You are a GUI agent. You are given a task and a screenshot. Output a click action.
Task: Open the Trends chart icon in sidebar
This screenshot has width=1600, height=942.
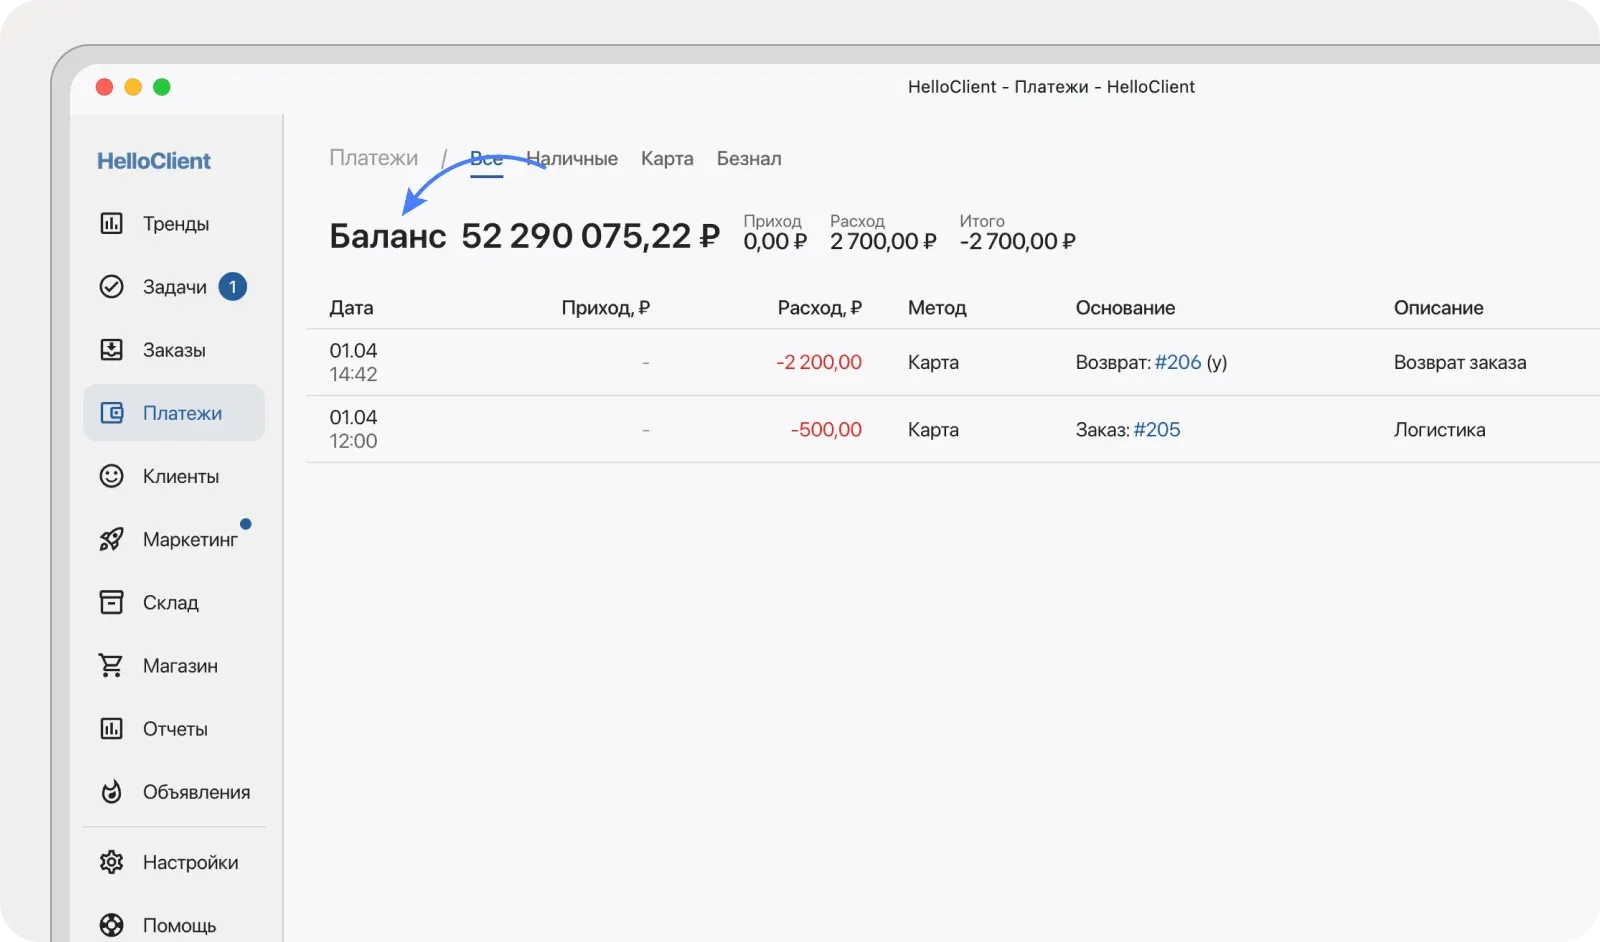[x=111, y=223]
